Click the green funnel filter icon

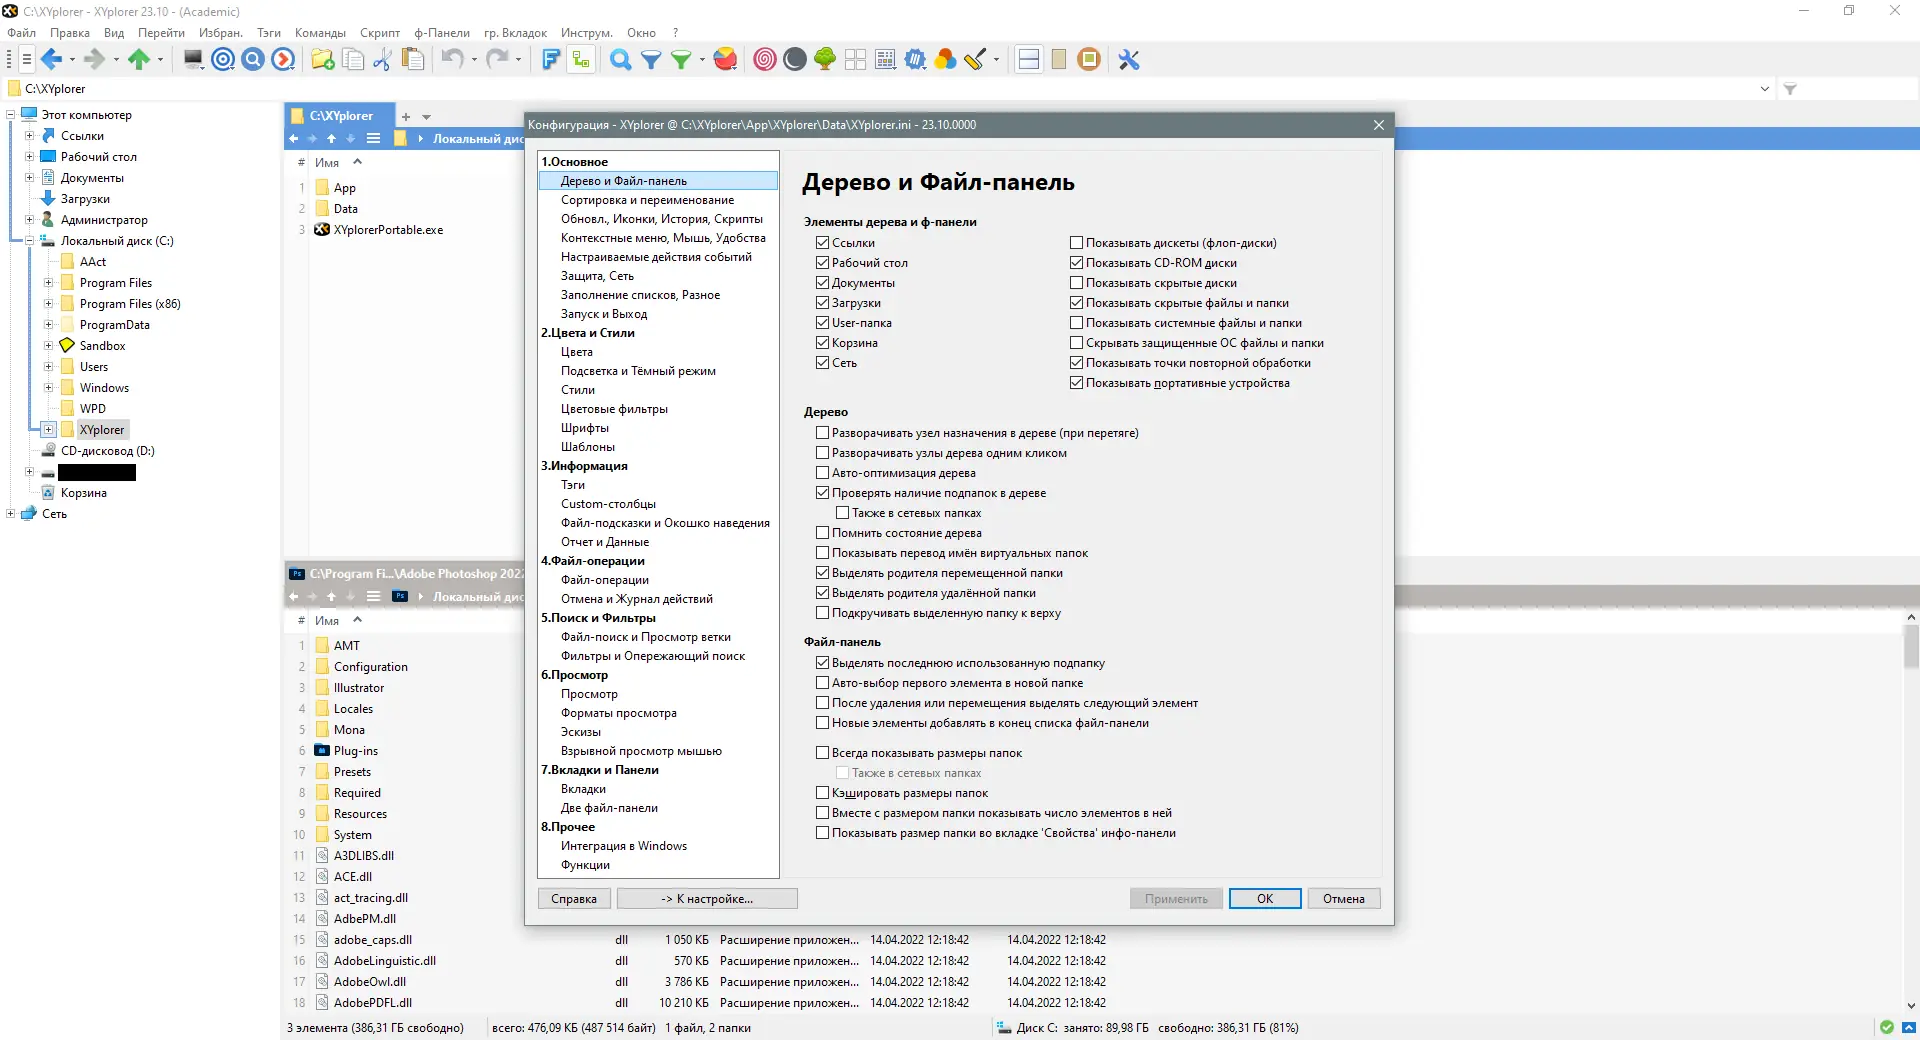[681, 60]
